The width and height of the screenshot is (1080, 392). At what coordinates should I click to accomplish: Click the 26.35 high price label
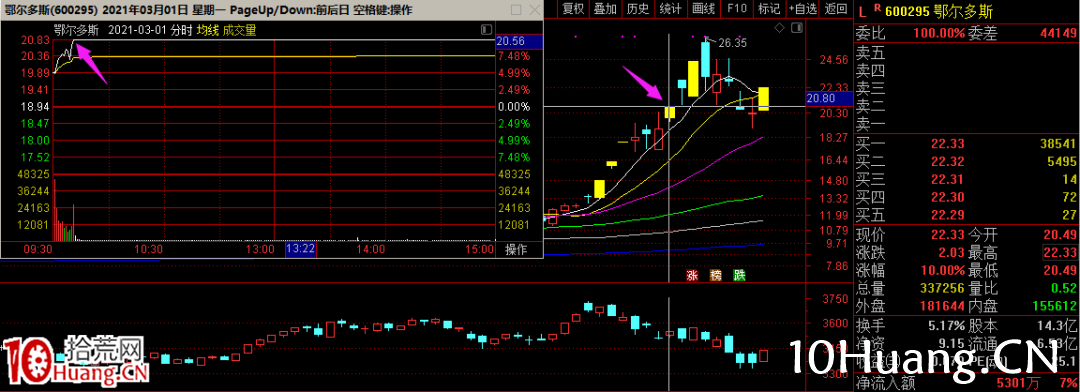tap(732, 43)
